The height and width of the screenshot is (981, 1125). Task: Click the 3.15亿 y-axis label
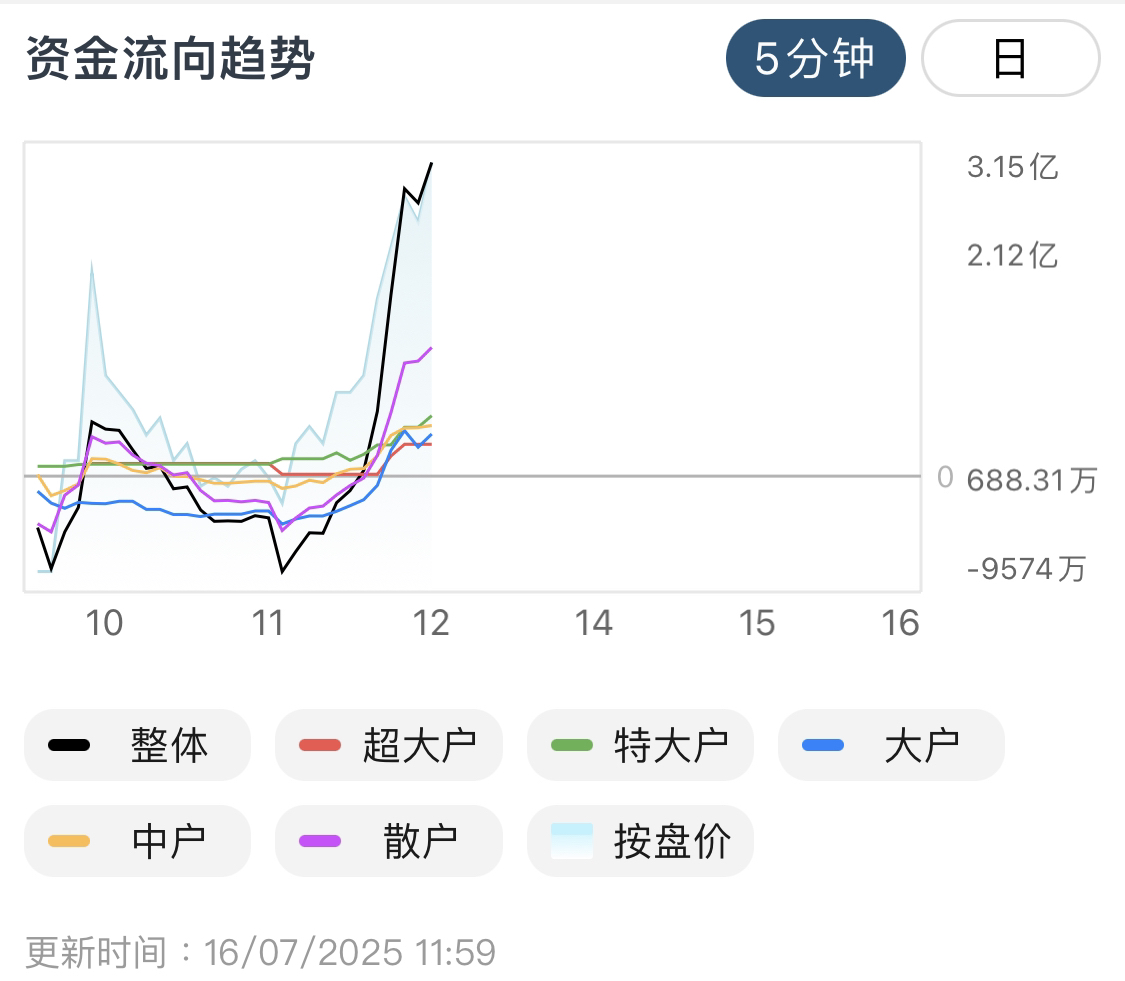point(1012,167)
